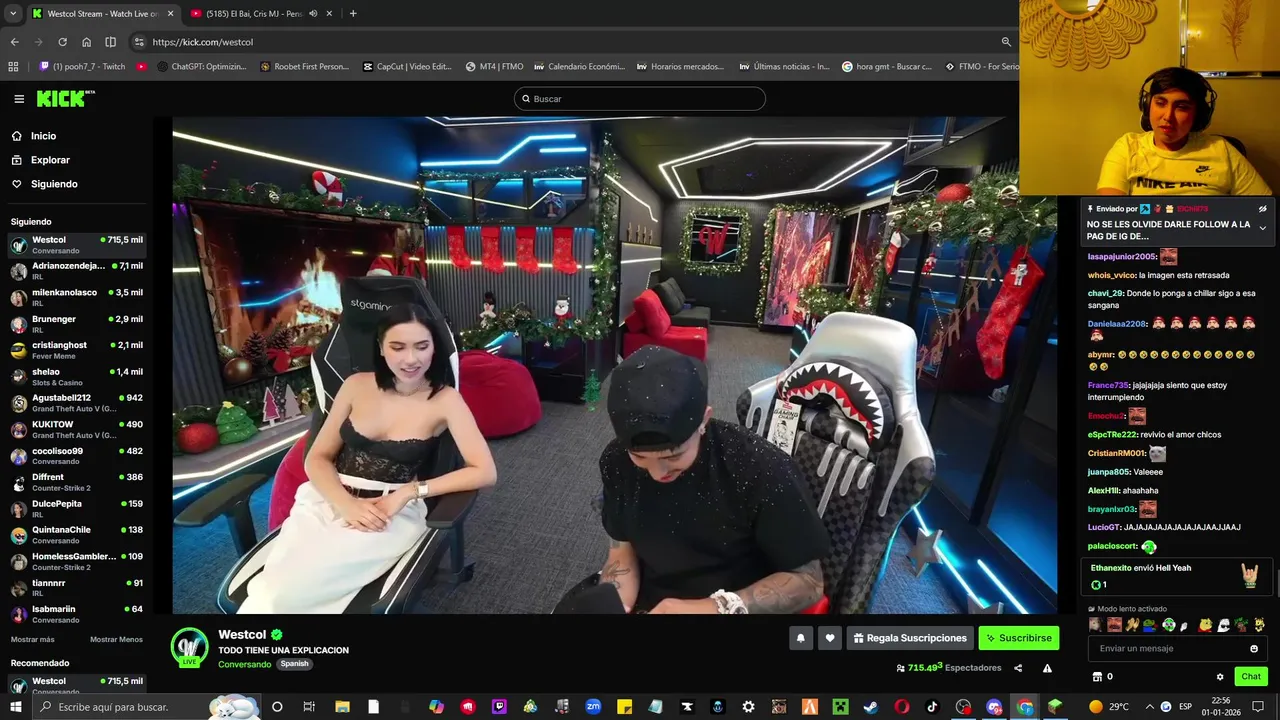
Task: Open KUKITOW's channel in the sidebar
Action: 76,429
